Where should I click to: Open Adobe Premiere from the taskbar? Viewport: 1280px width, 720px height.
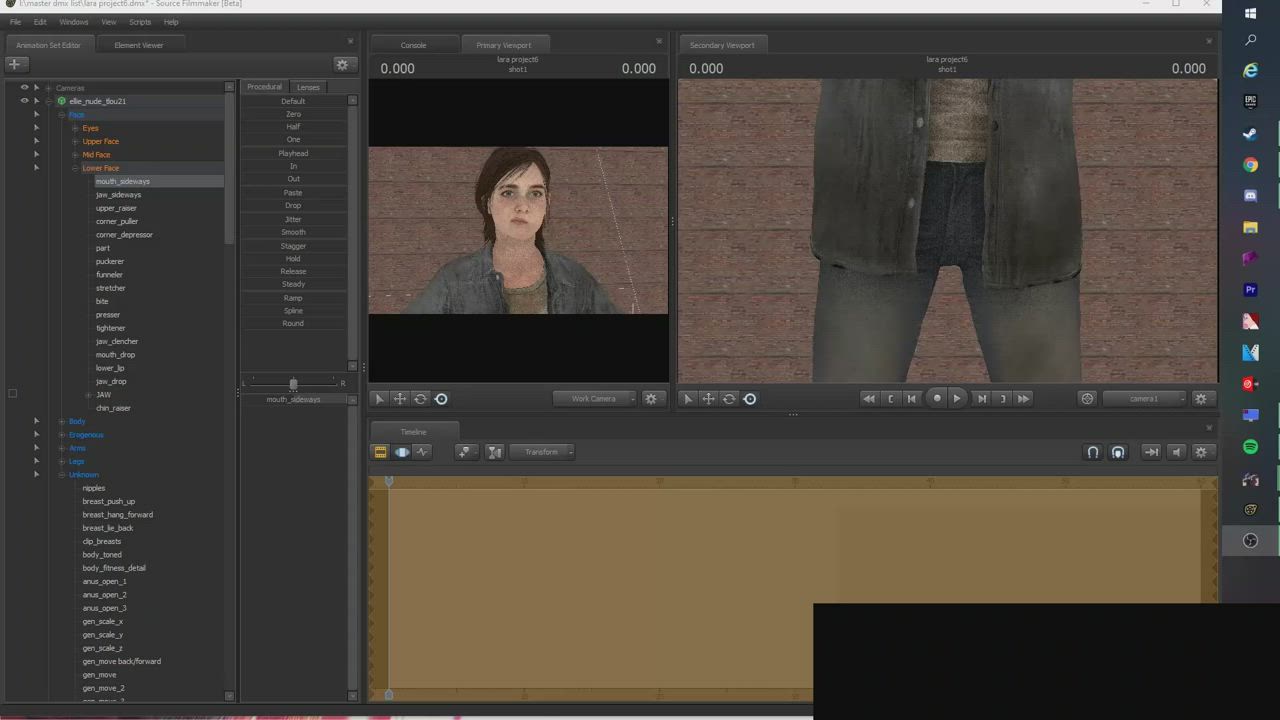(1250, 290)
